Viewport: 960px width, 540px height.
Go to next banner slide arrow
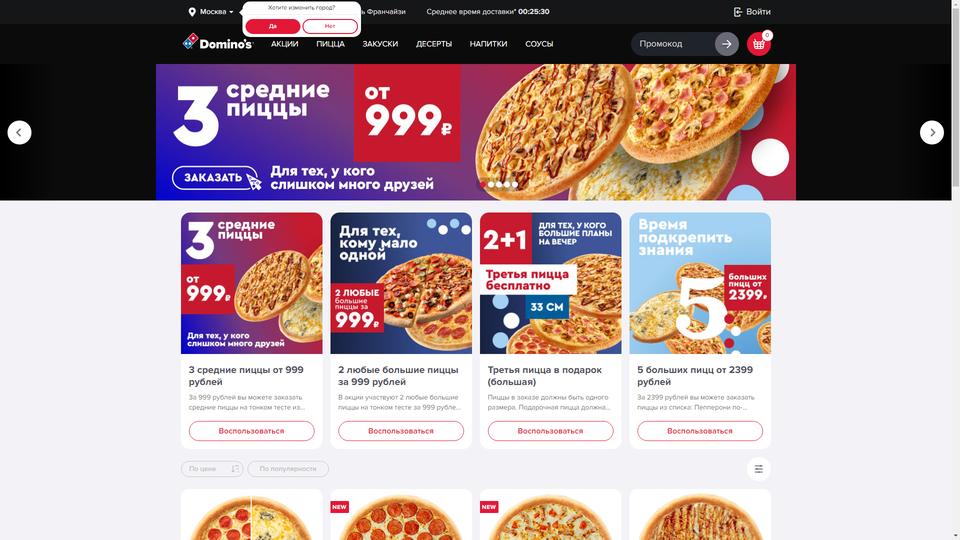click(x=931, y=132)
